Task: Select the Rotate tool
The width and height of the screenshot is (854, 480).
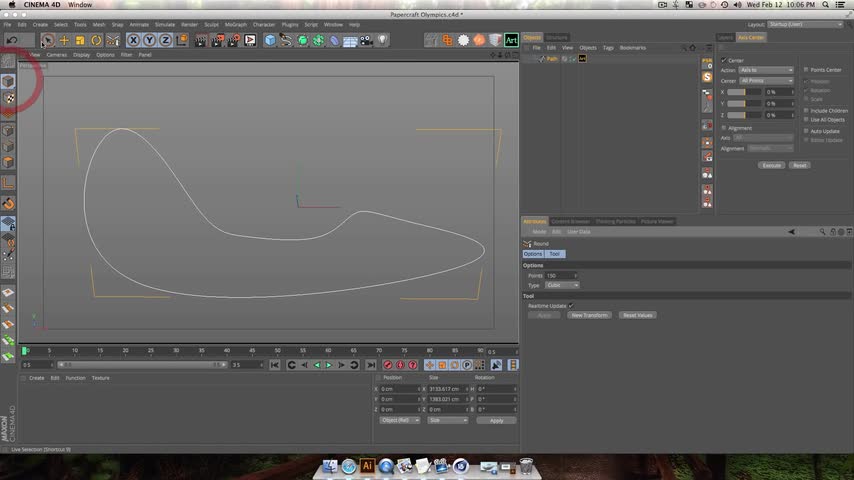Action: 97,40
